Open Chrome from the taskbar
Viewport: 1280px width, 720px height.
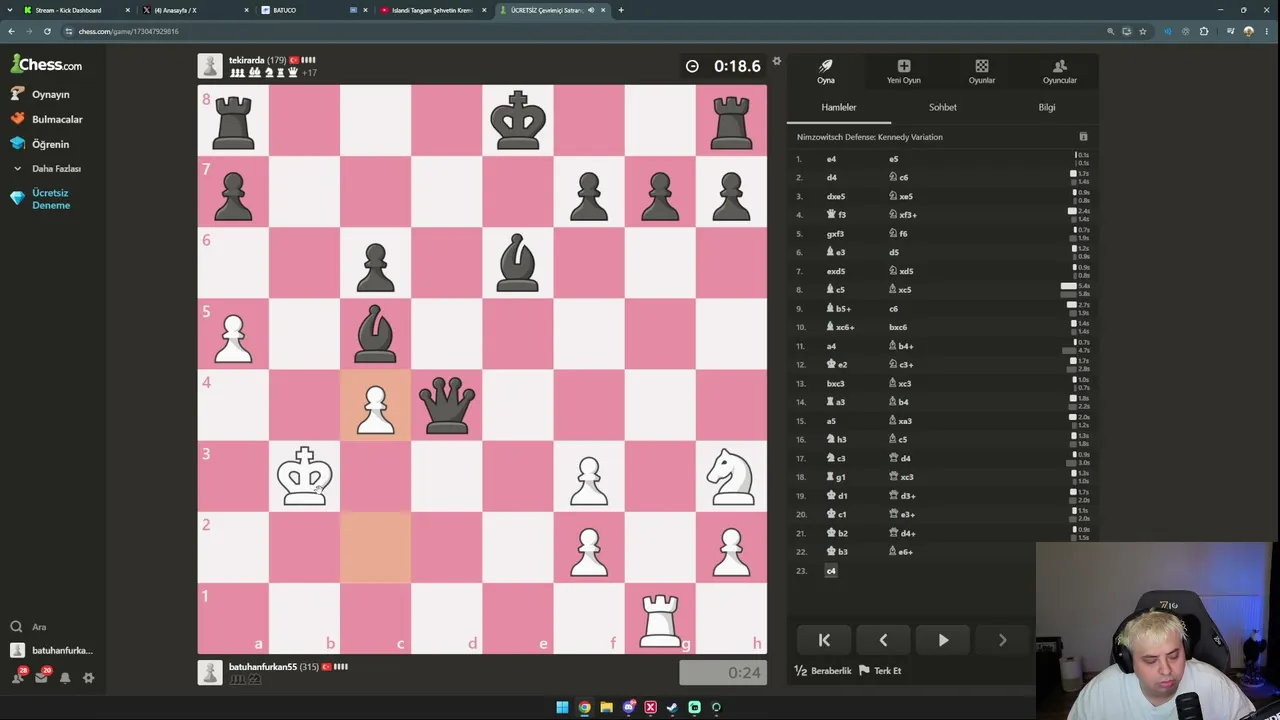coord(584,708)
